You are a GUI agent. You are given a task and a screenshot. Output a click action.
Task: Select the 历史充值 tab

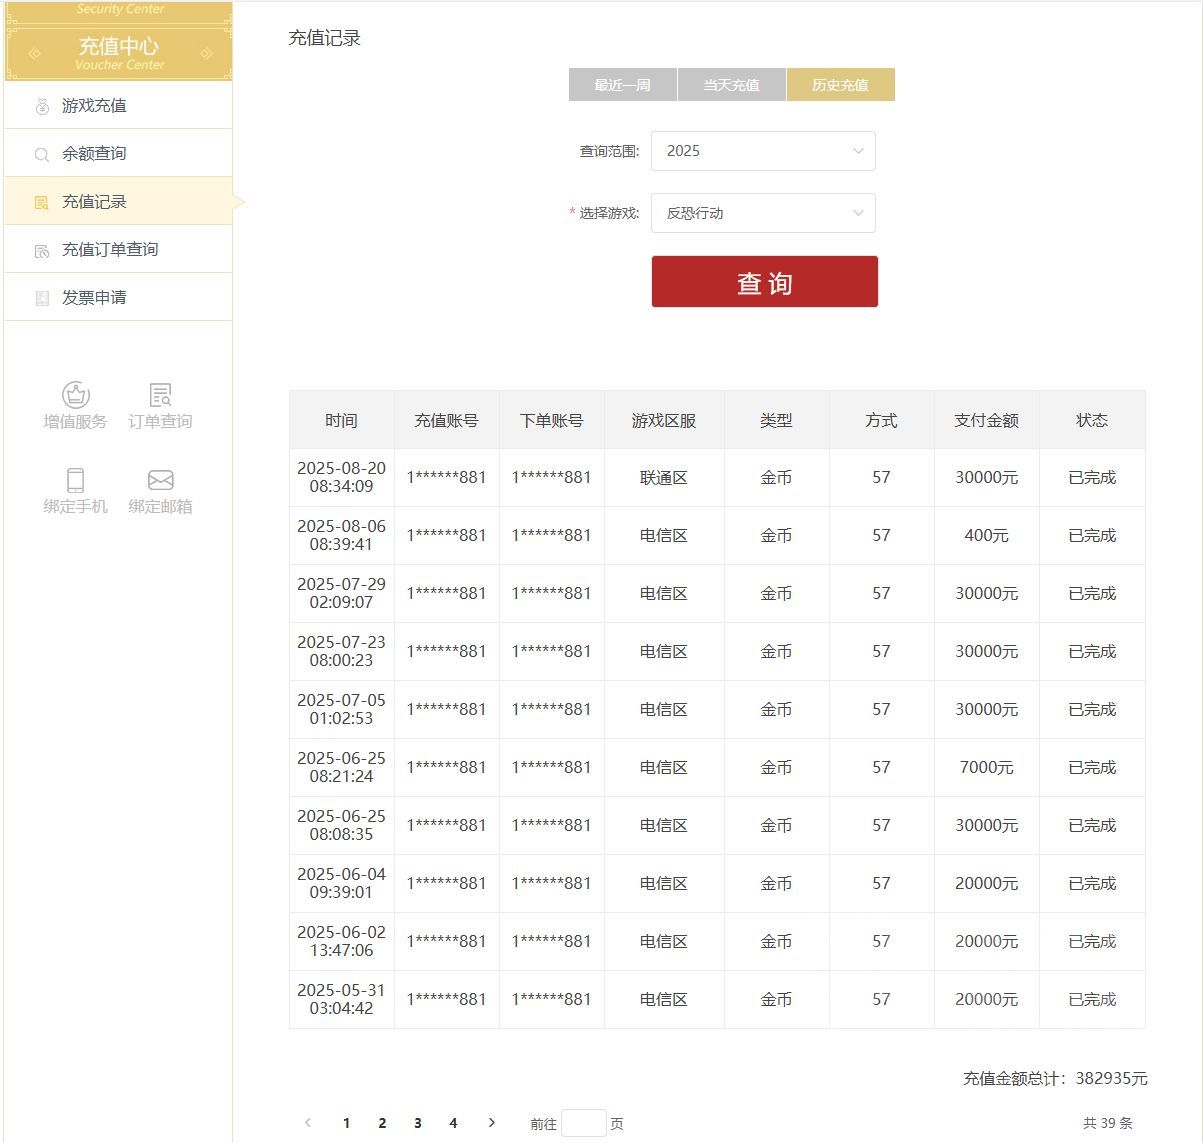[x=840, y=85]
